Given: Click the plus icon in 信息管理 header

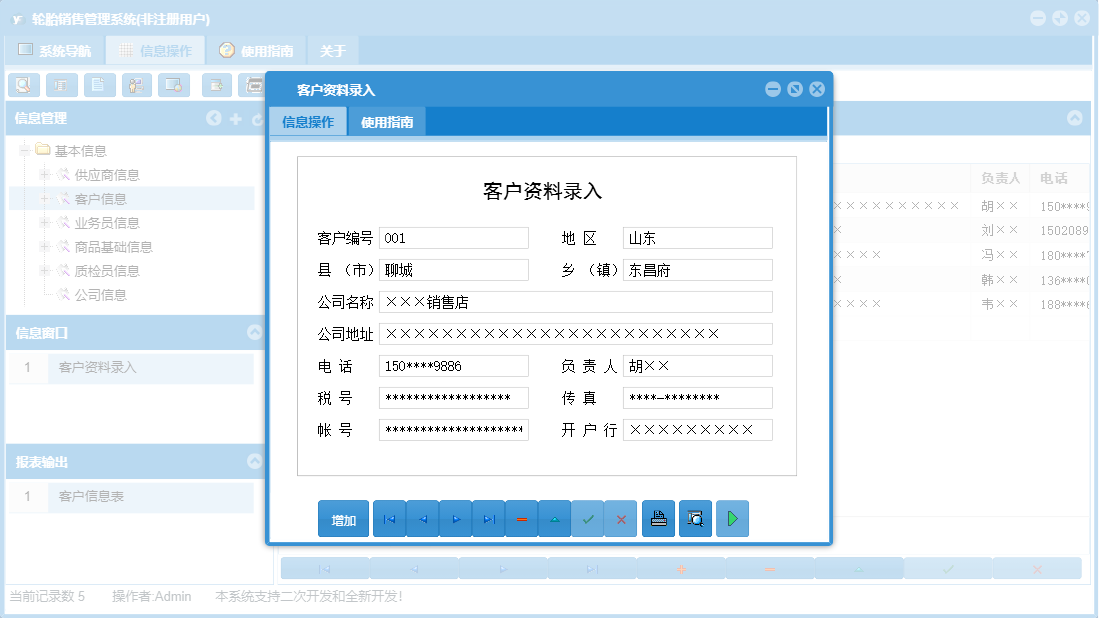Looking at the screenshot, I should coord(236,118).
